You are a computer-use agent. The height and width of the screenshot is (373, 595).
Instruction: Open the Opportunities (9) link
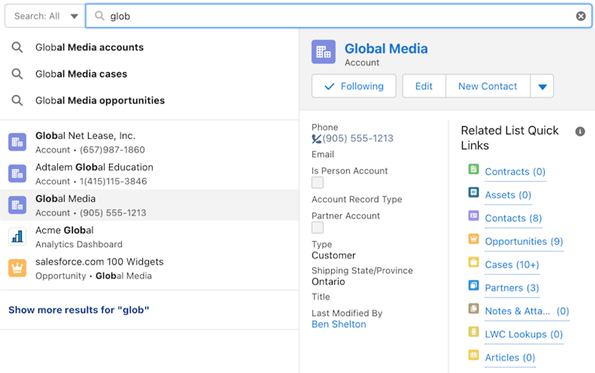524,241
